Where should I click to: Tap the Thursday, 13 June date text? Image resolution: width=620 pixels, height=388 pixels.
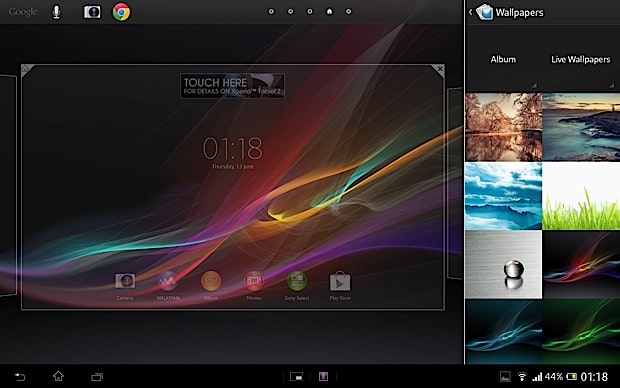(x=233, y=167)
